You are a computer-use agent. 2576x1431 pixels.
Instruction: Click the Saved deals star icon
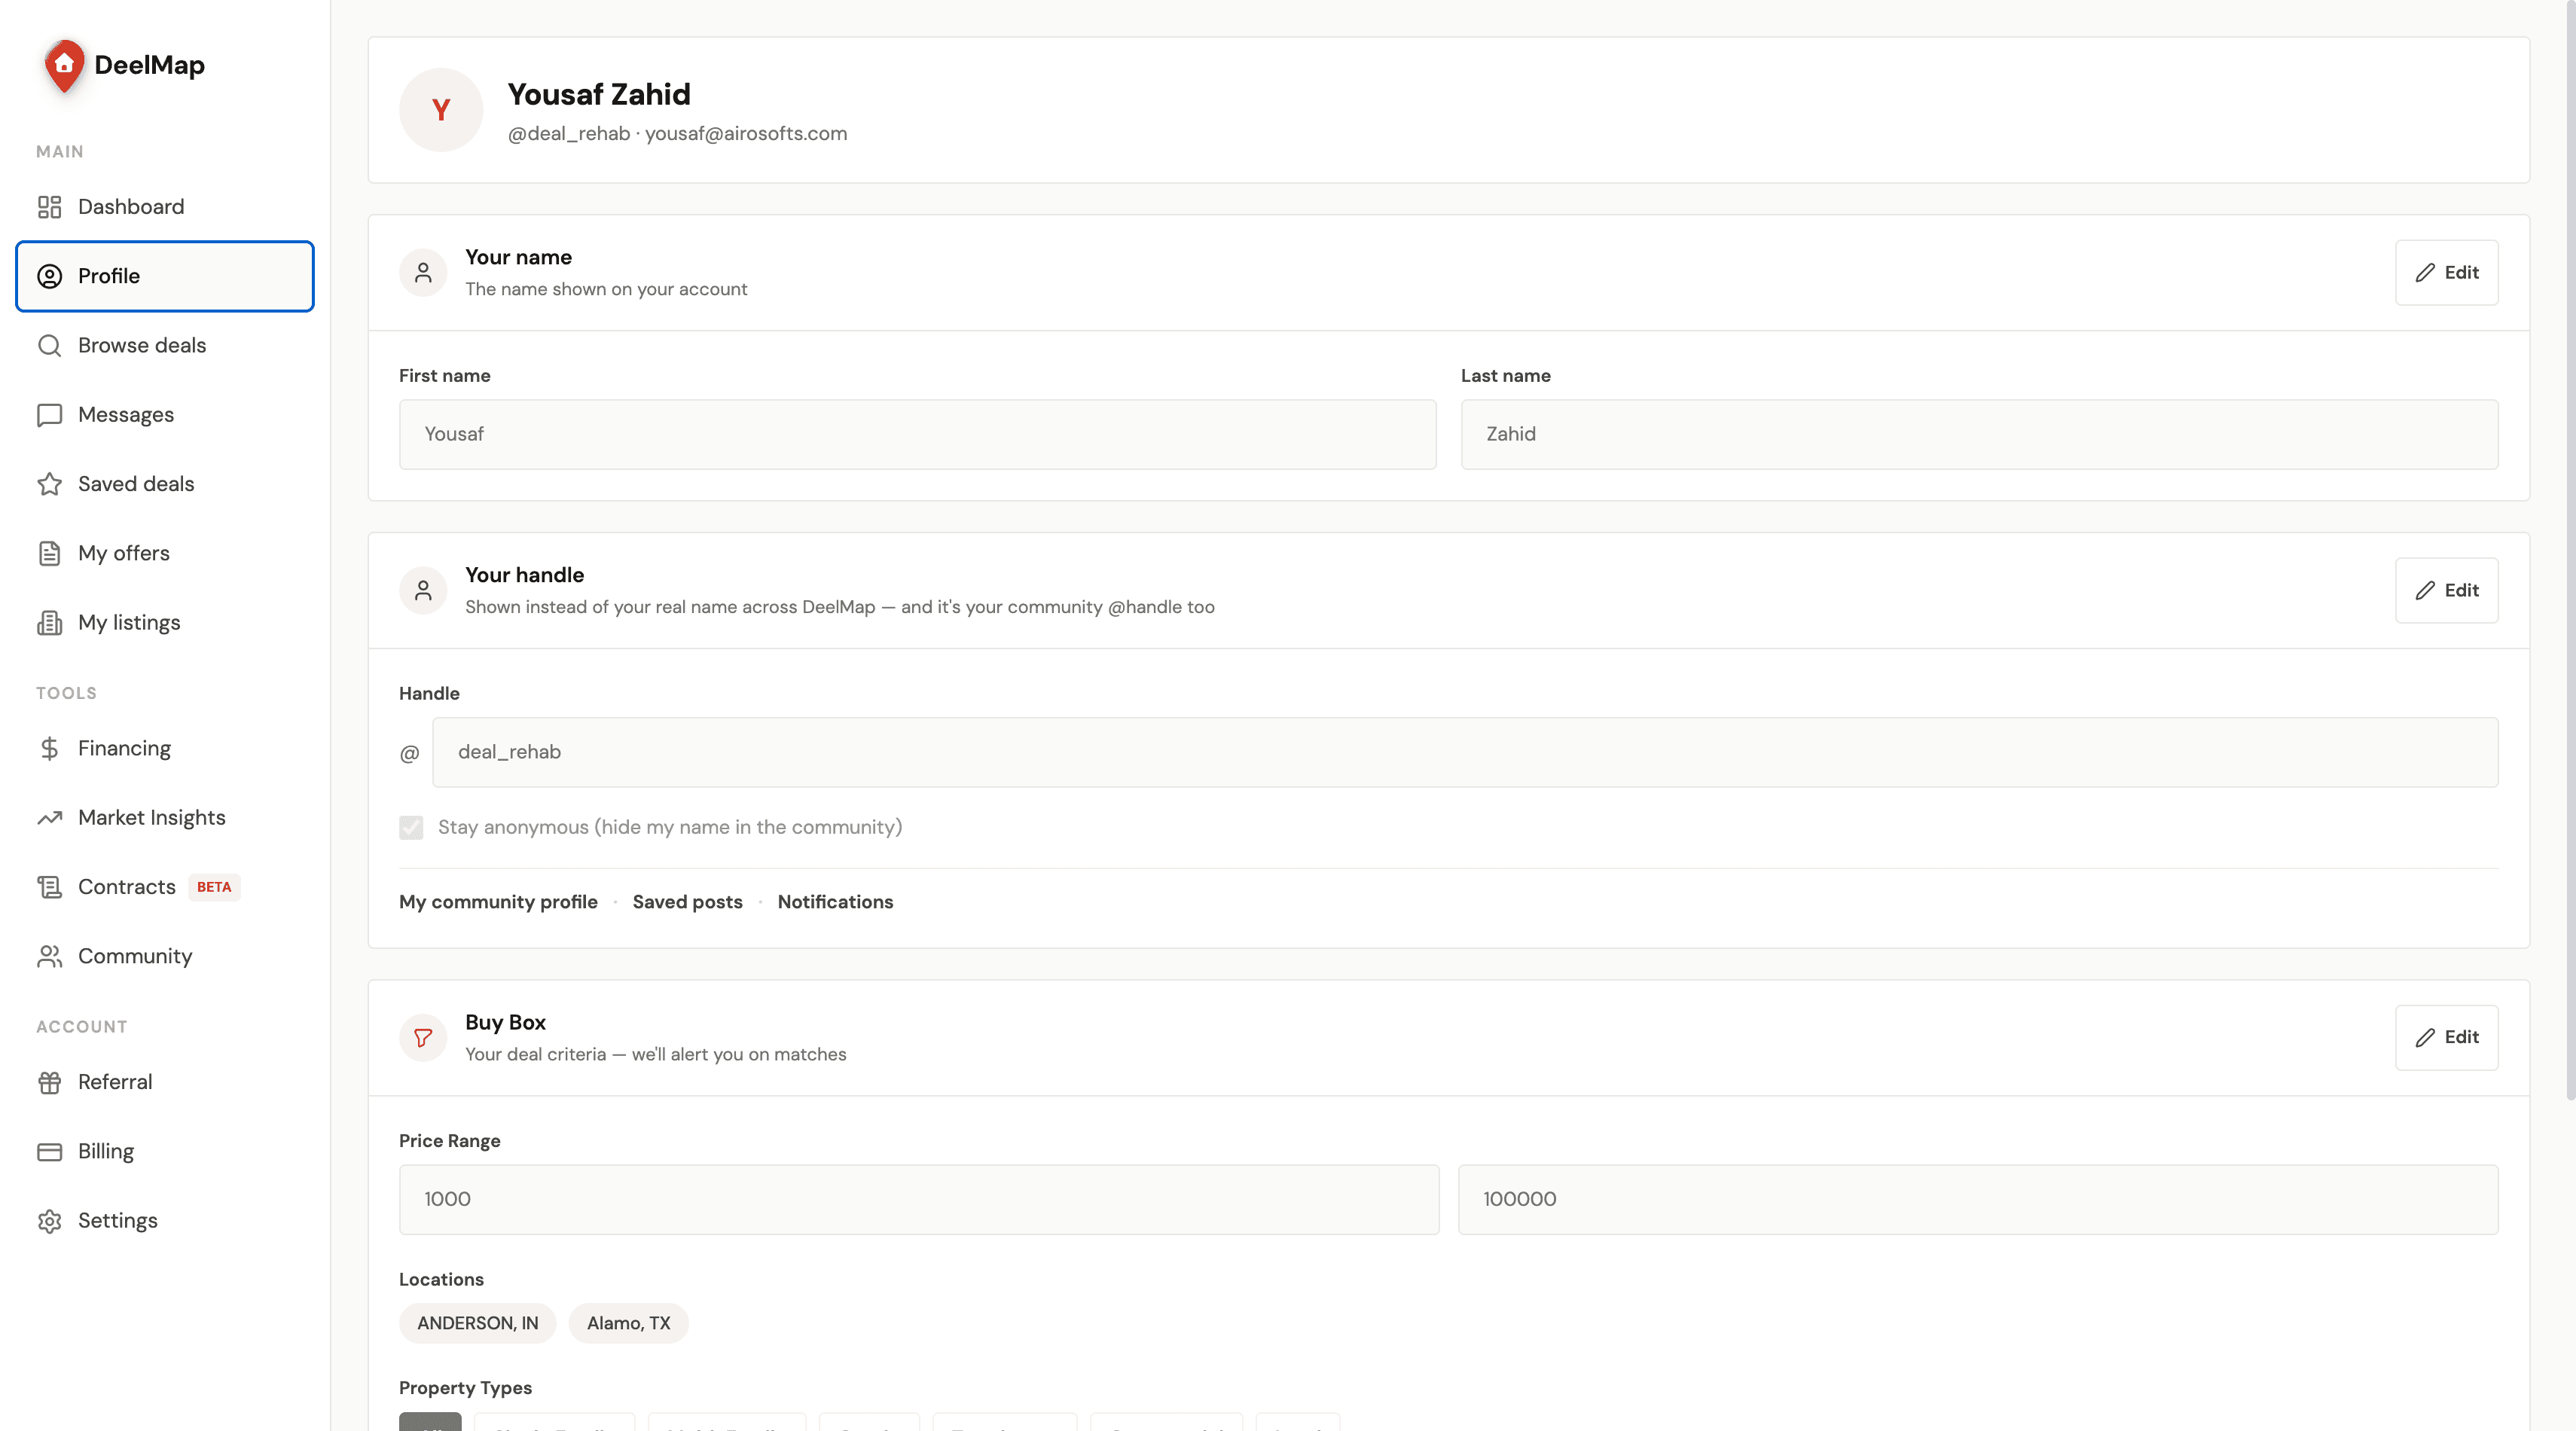49,484
